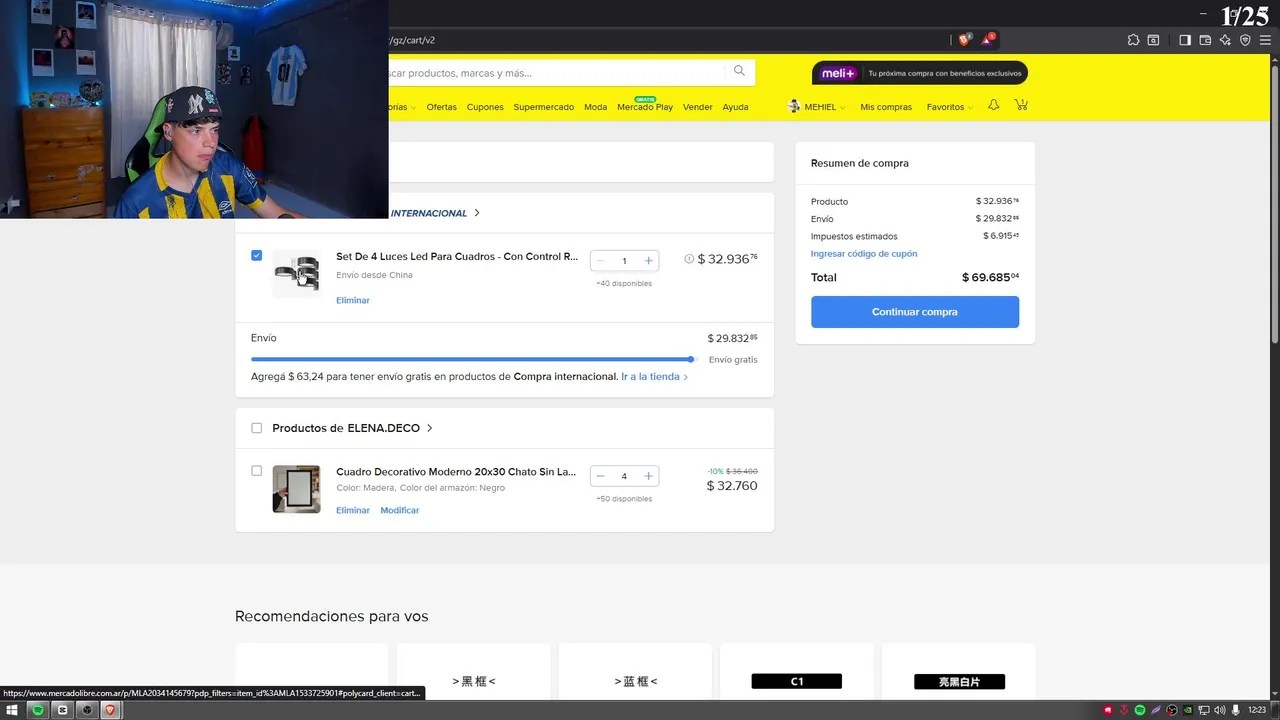Toggle the browser sidebar panel icon
Screen dimensions: 1280x720
coord(1185,40)
